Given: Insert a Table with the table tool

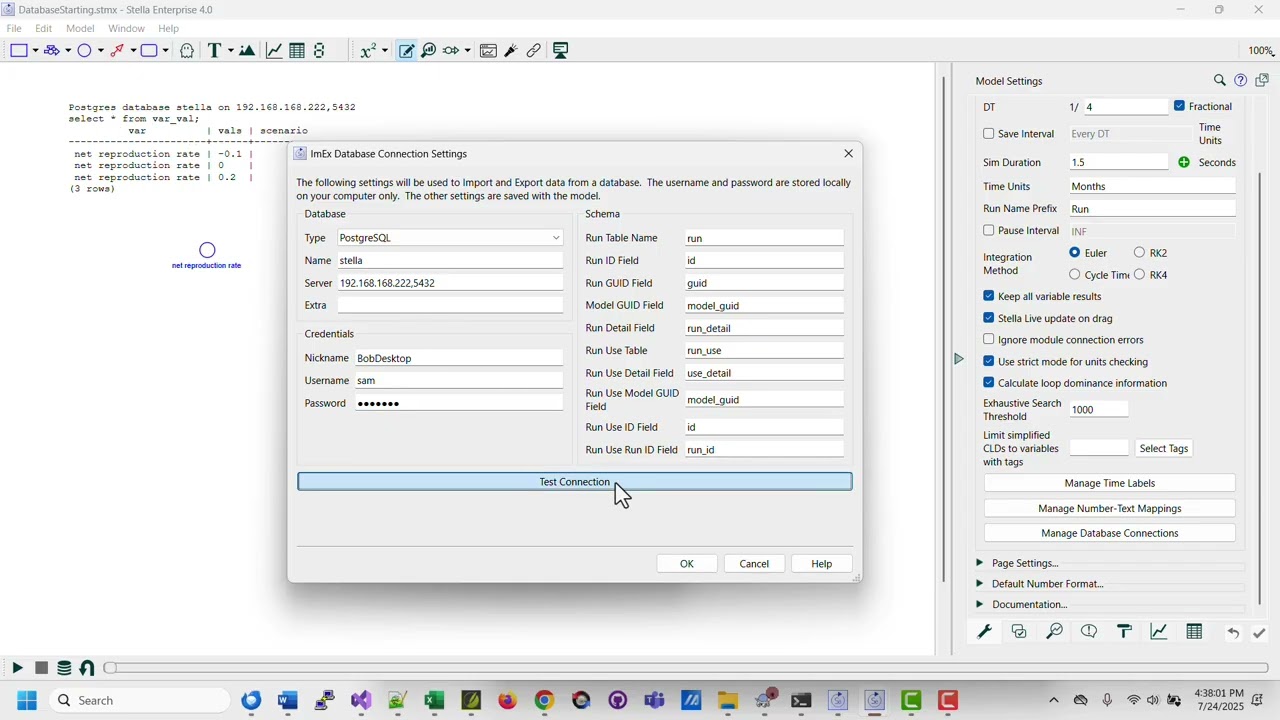Looking at the screenshot, I should (x=297, y=50).
